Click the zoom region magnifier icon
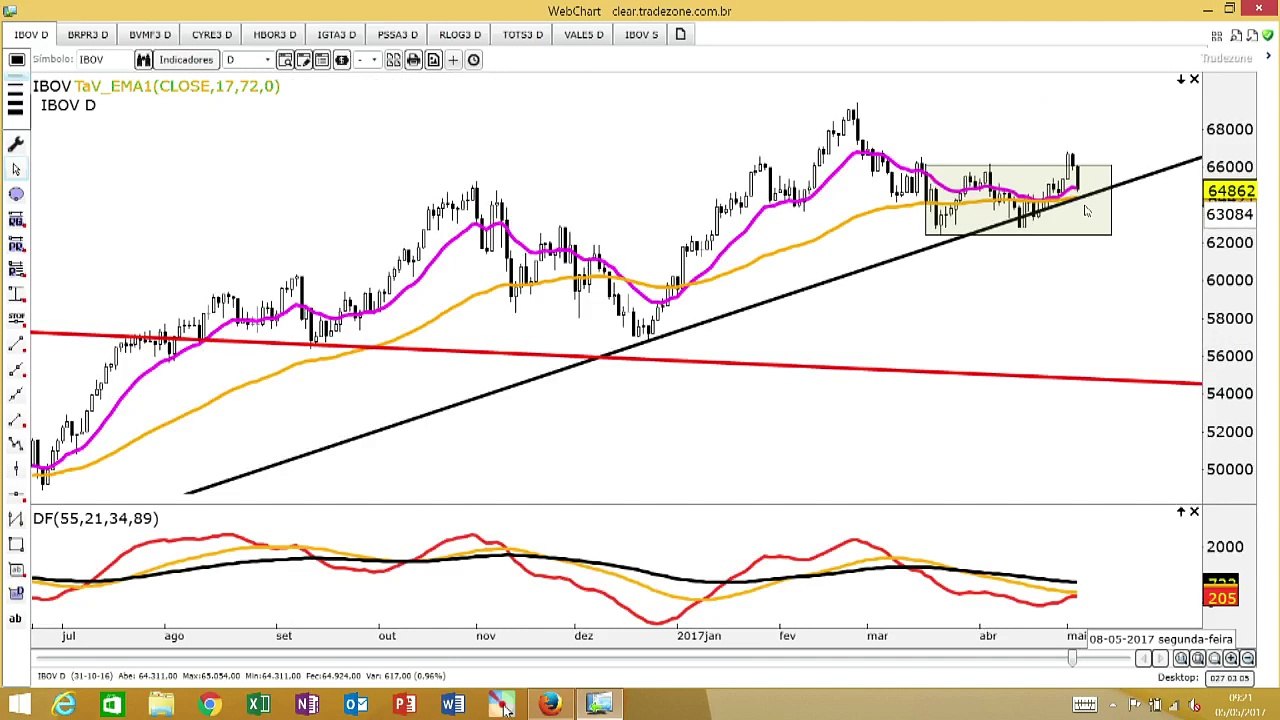1280x720 pixels. click(x=1214, y=658)
